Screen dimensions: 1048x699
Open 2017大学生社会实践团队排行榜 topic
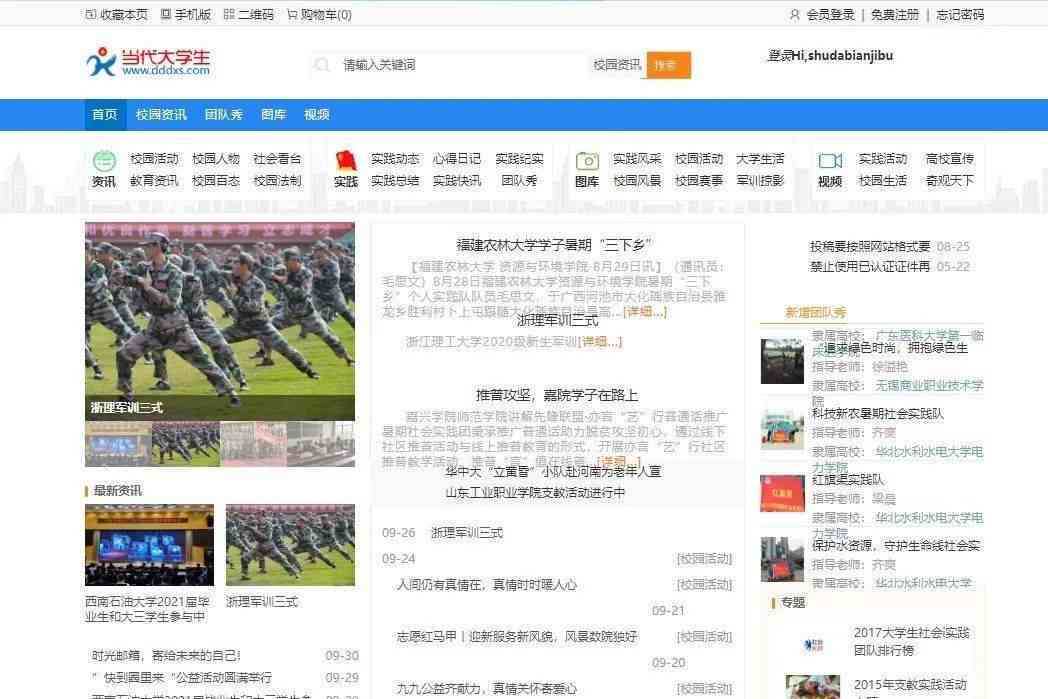[x=912, y=642]
